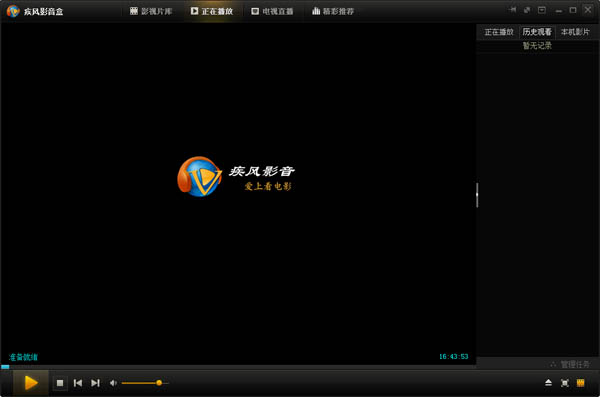This screenshot has width=600, height=397.
Task: Mute the audio using the speaker icon
Action: click(x=113, y=383)
